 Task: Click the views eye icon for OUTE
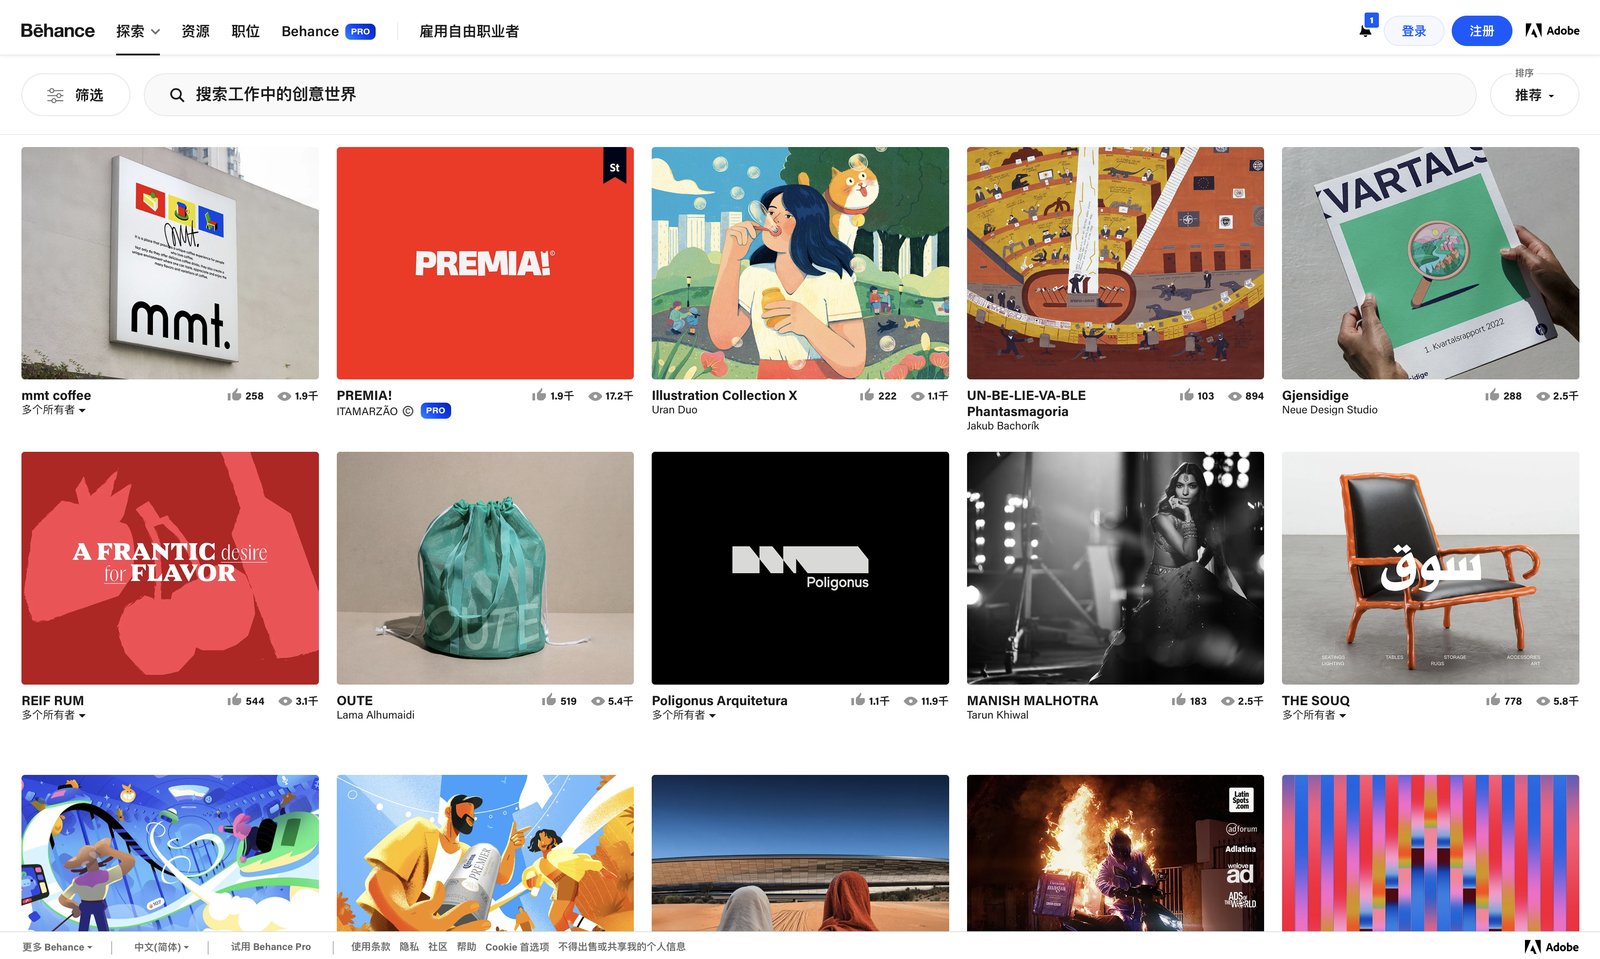pyautogui.click(x=598, y=701)
